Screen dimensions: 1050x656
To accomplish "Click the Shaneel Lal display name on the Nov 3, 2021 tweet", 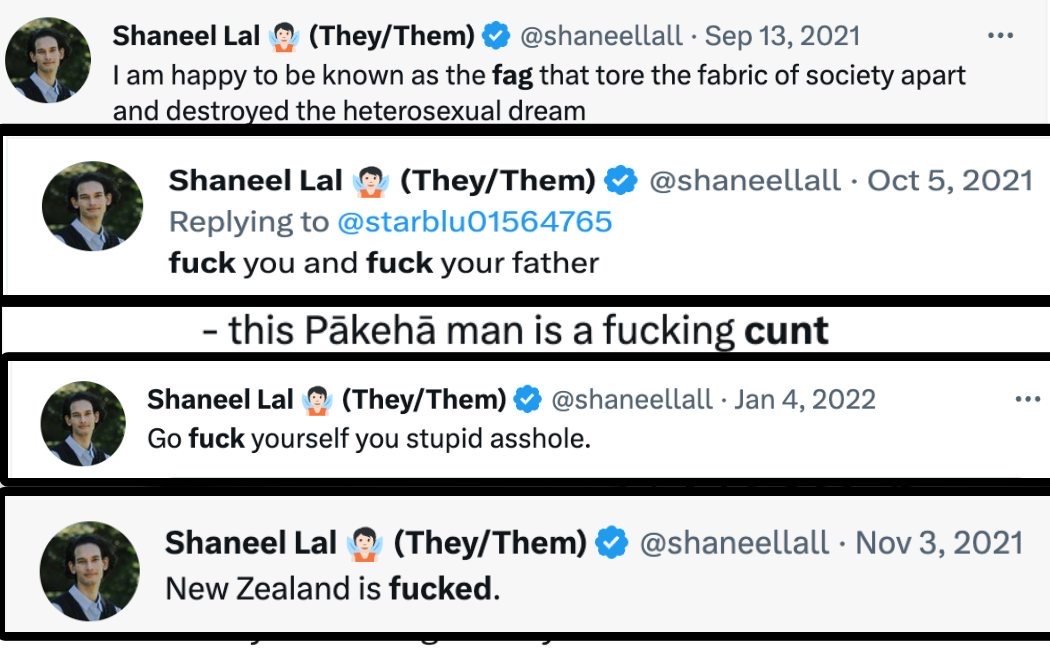I will click(x=250, y=543).
